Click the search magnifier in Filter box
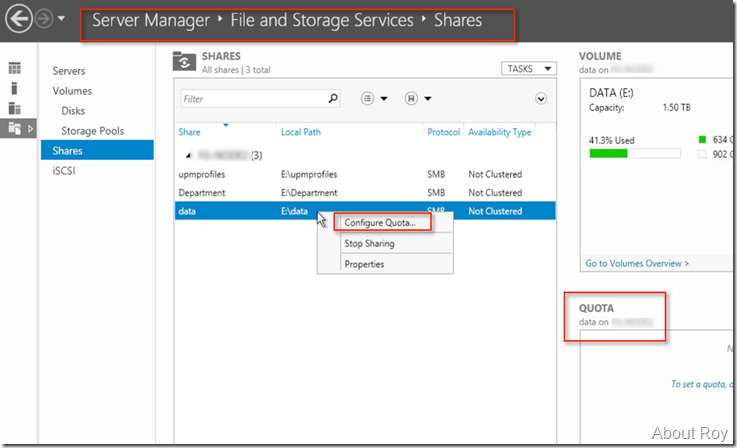Image resolution: width=737 pixels, height=448 pixels. click(333, 98)
